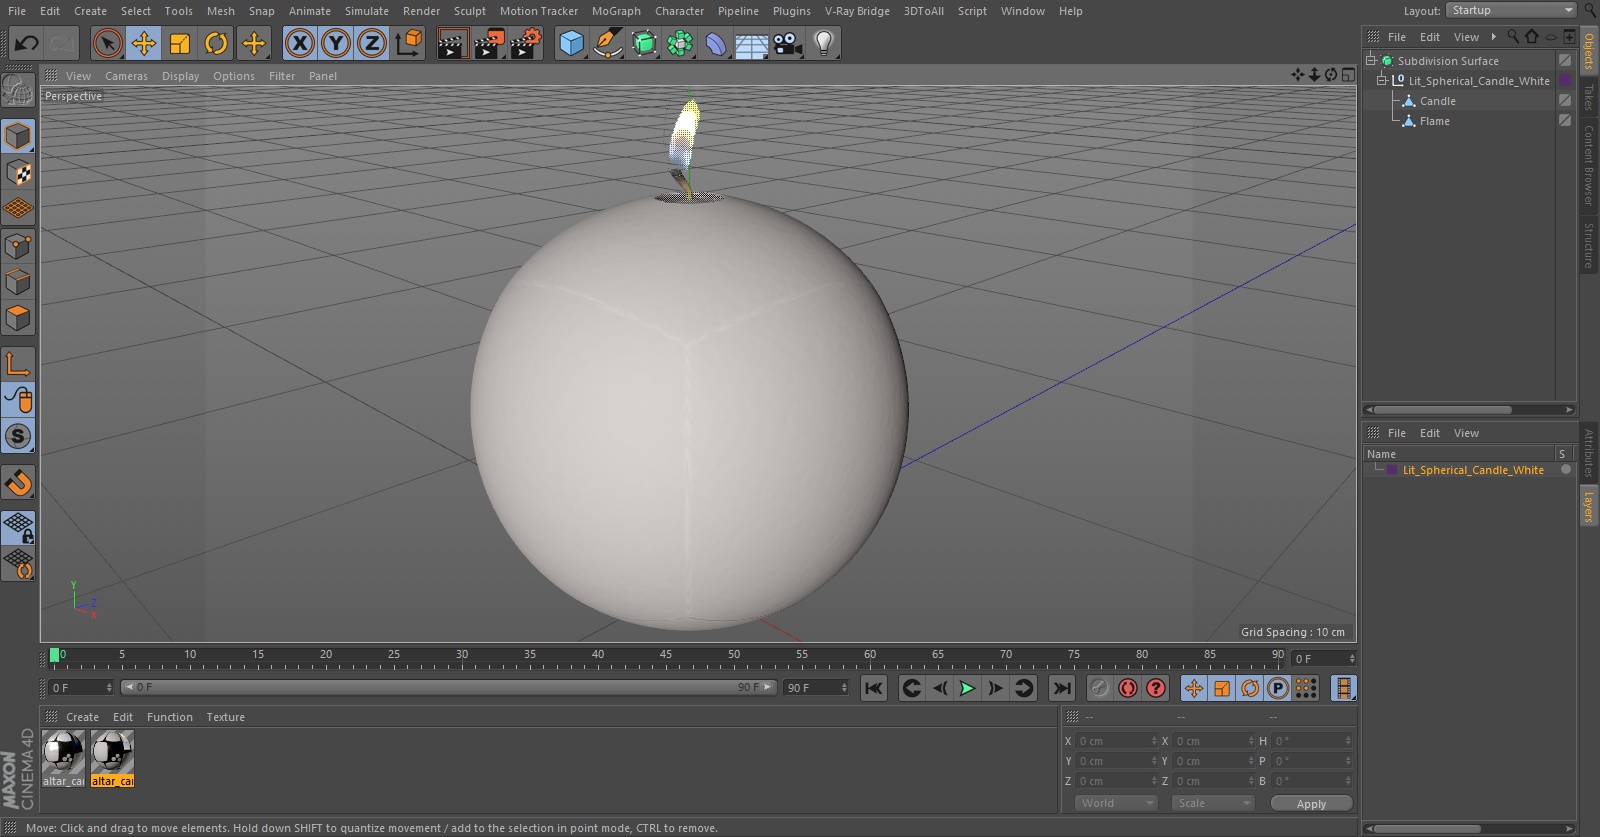Open the material manager Create menu

(x=82, y=717)
